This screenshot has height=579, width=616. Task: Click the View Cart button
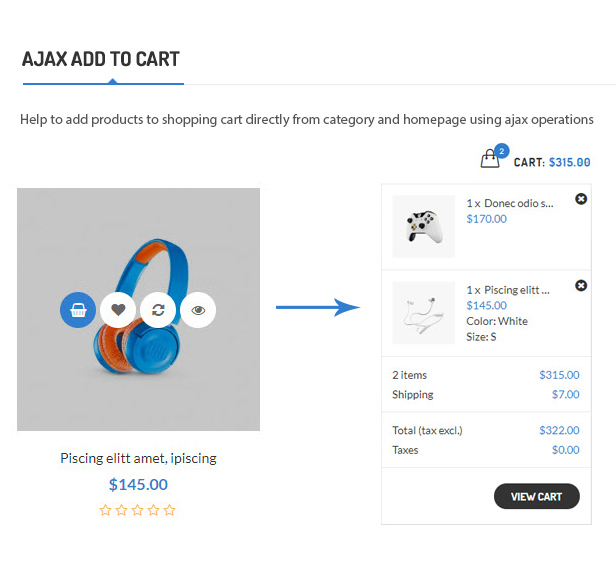pos(537,496)
